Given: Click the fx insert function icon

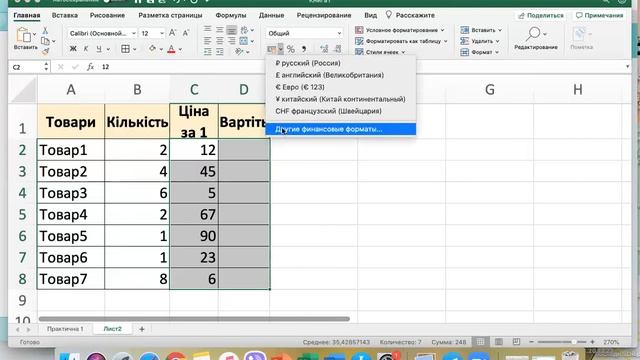Looking at the screenshot, I should (x=90, y=67).
